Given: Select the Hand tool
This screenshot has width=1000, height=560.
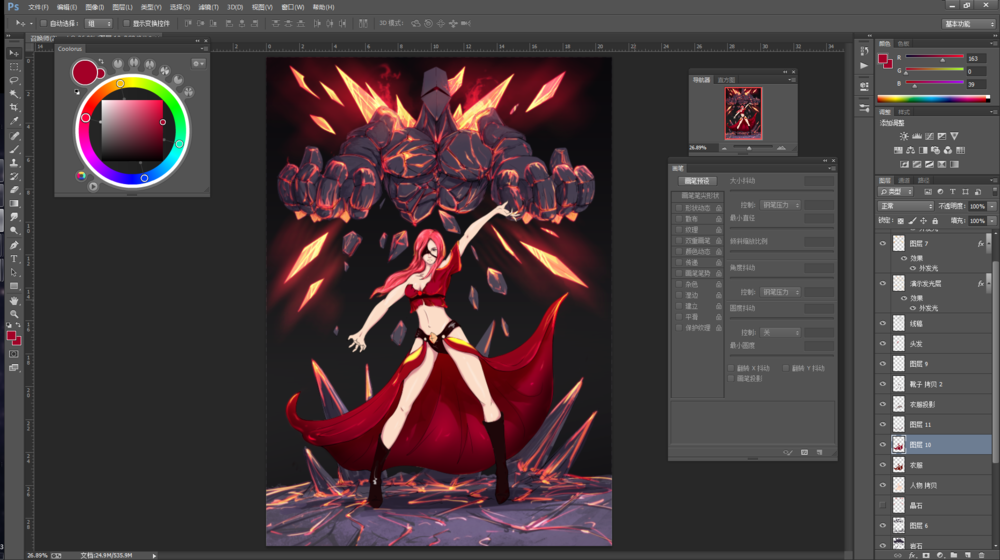Looking at the screenshot, I should click(x=14, y=300).
